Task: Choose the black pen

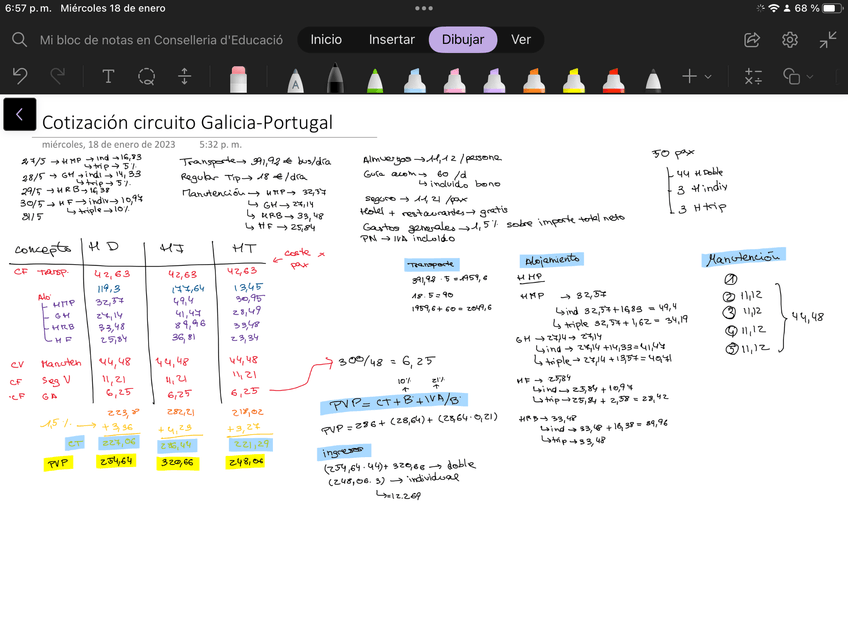Action: 335,78
